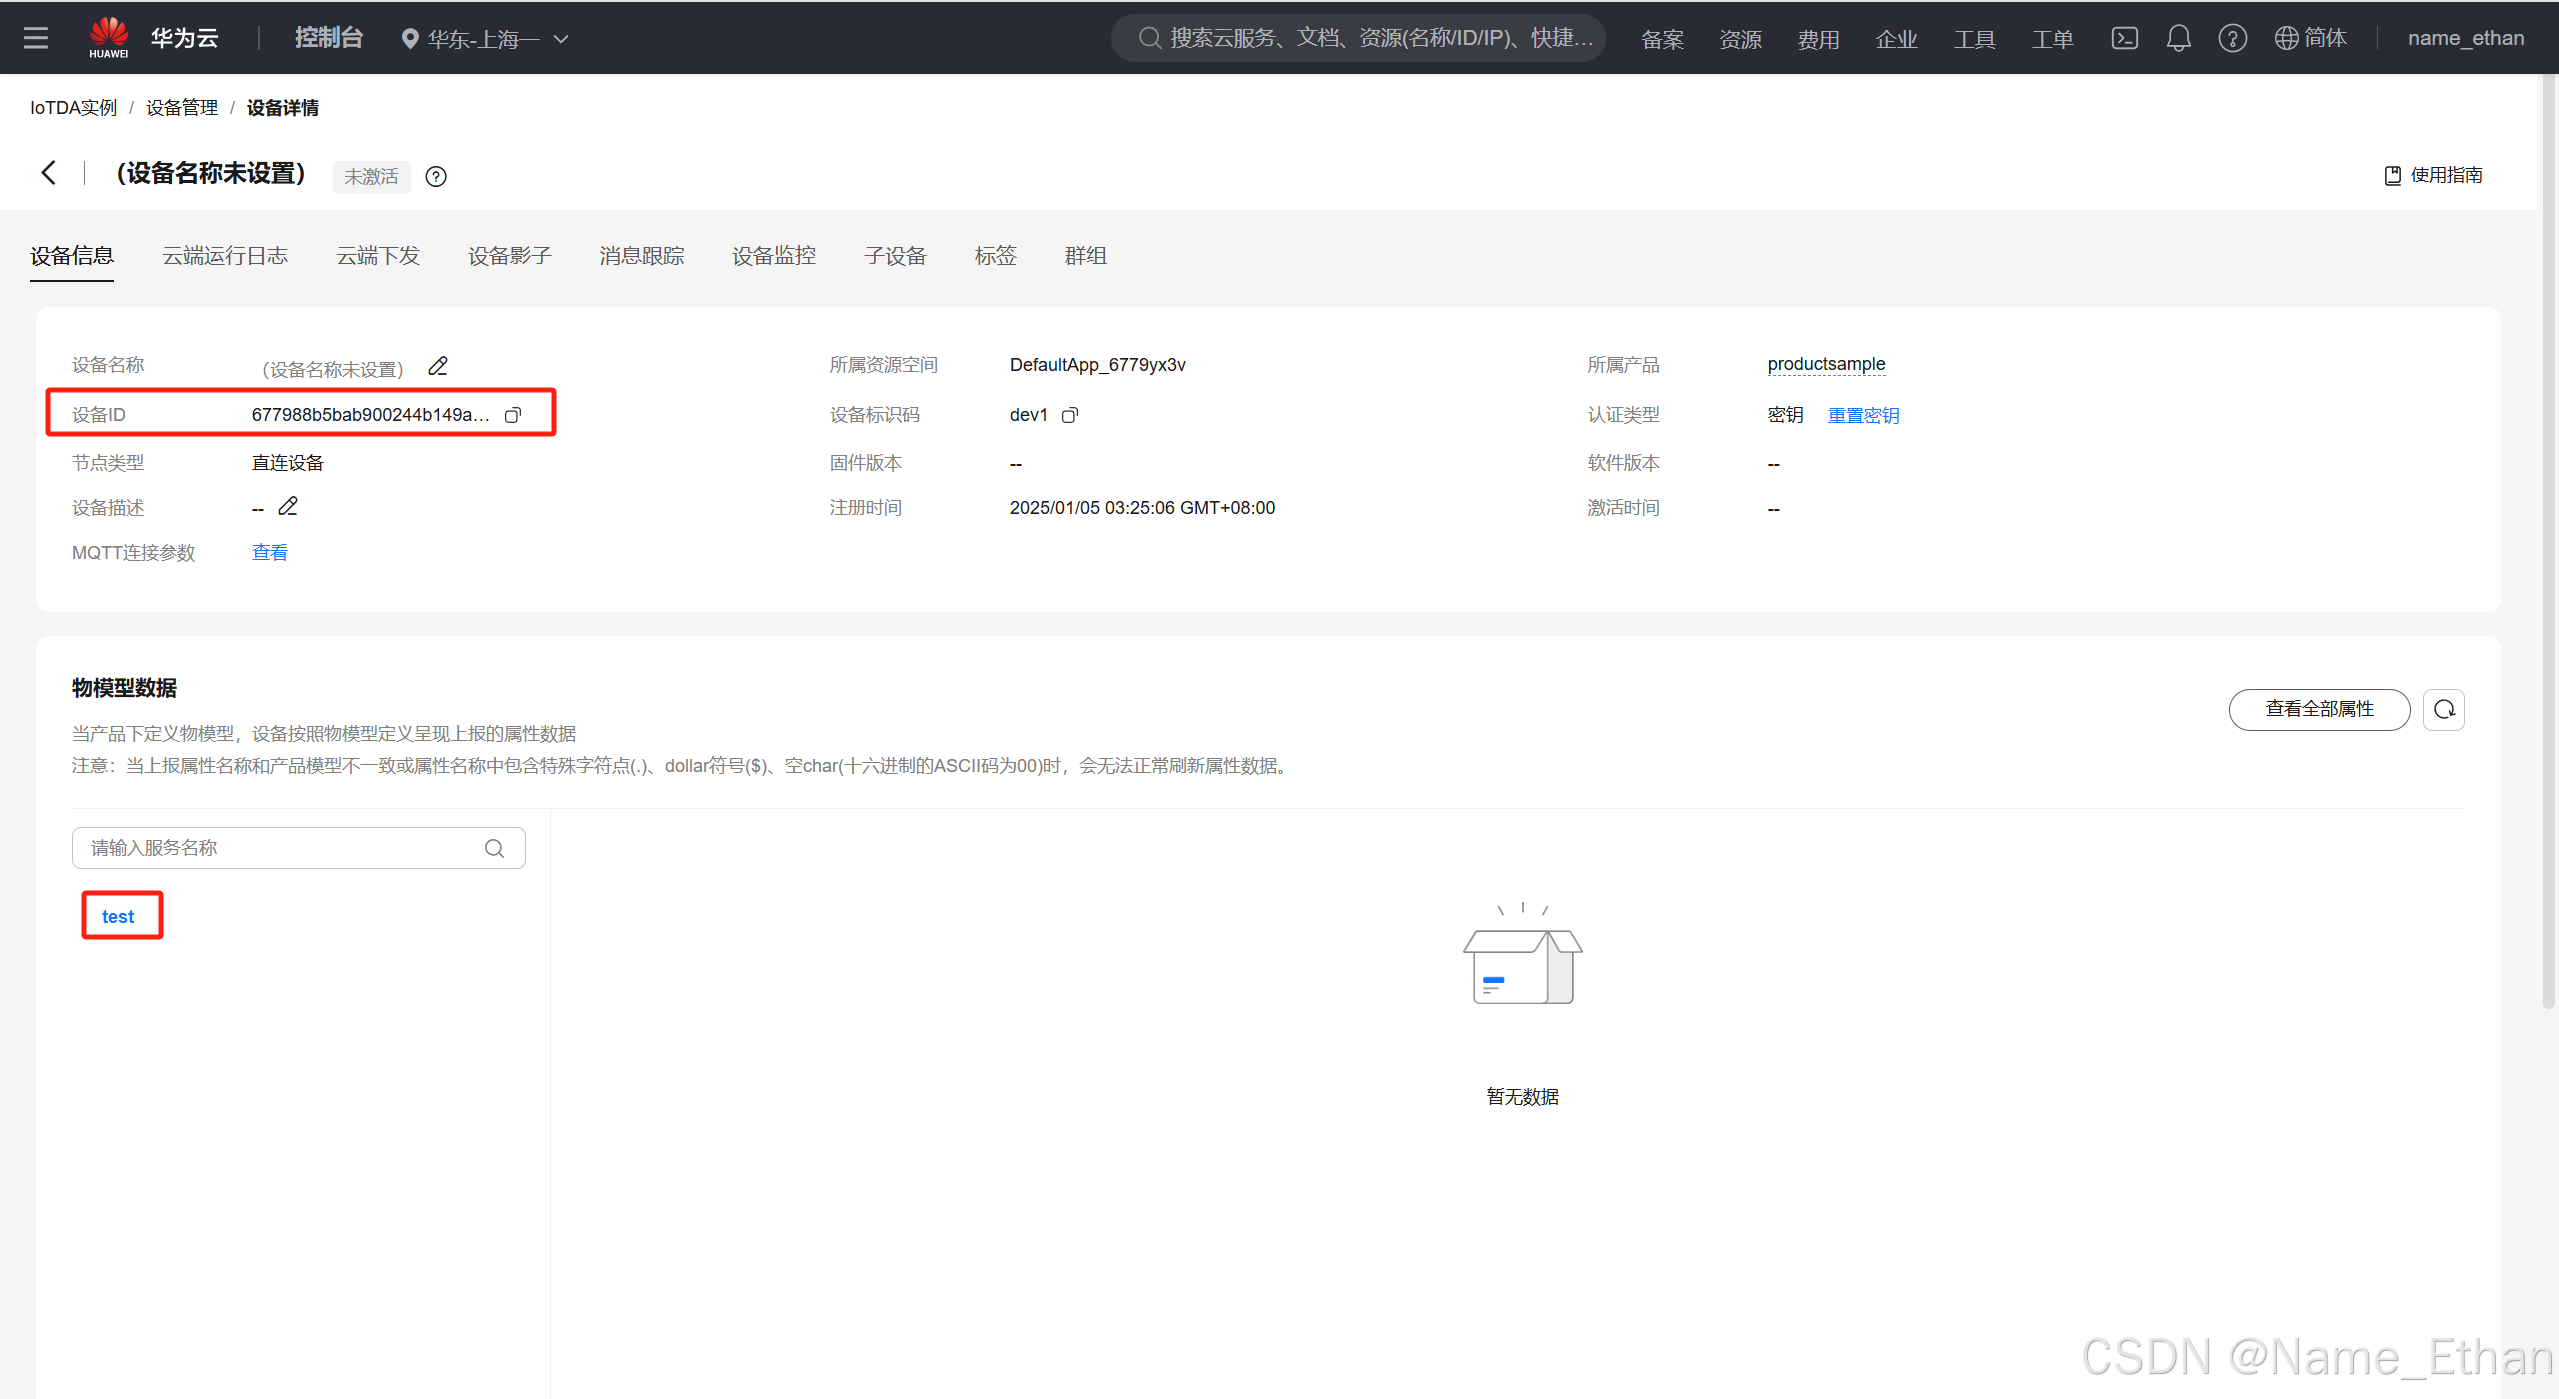Open the notifications bell
2559x1399 pixels.
click(2178, 38)
